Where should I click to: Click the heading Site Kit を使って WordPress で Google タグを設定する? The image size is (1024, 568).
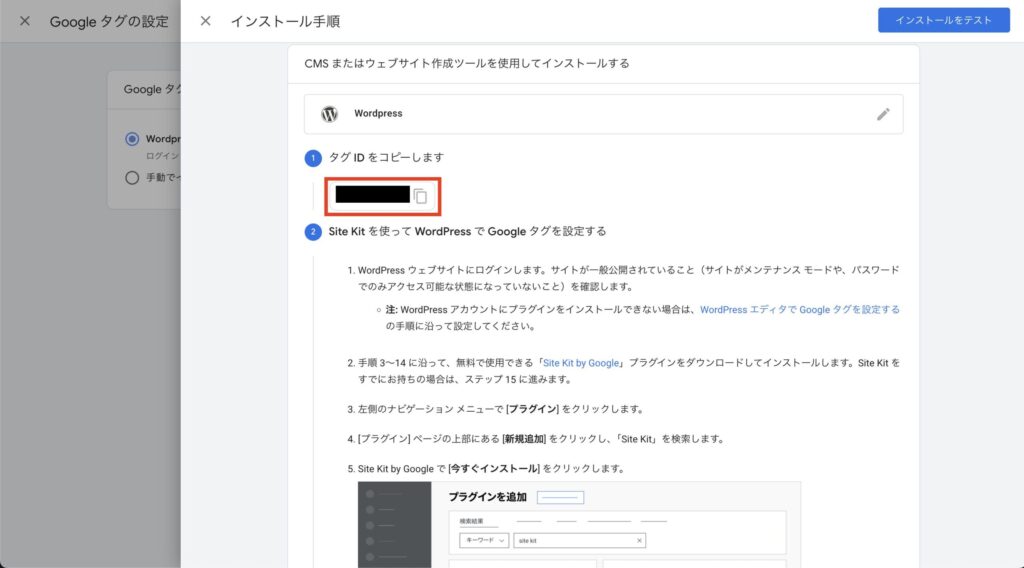(x=467, y=232)
